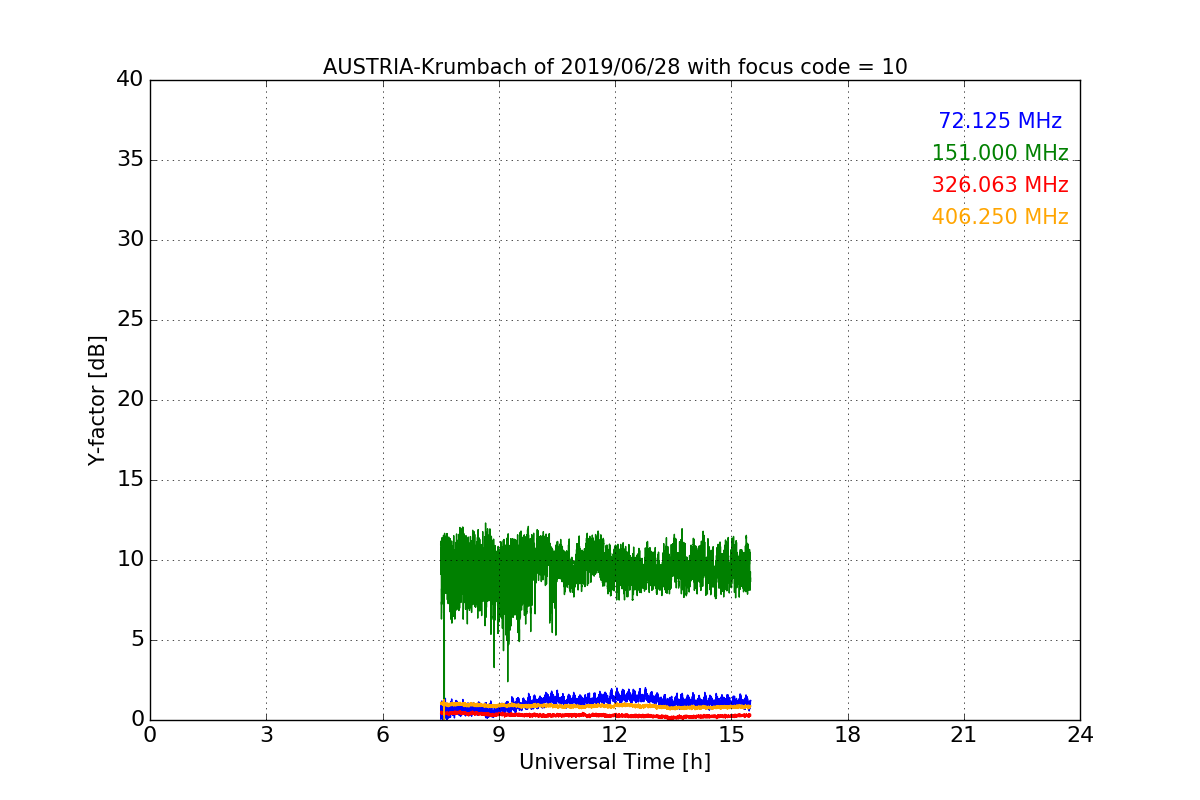Click x-axis tick label 24
Screen dimensions: 1200x800
pos(1080,735)
